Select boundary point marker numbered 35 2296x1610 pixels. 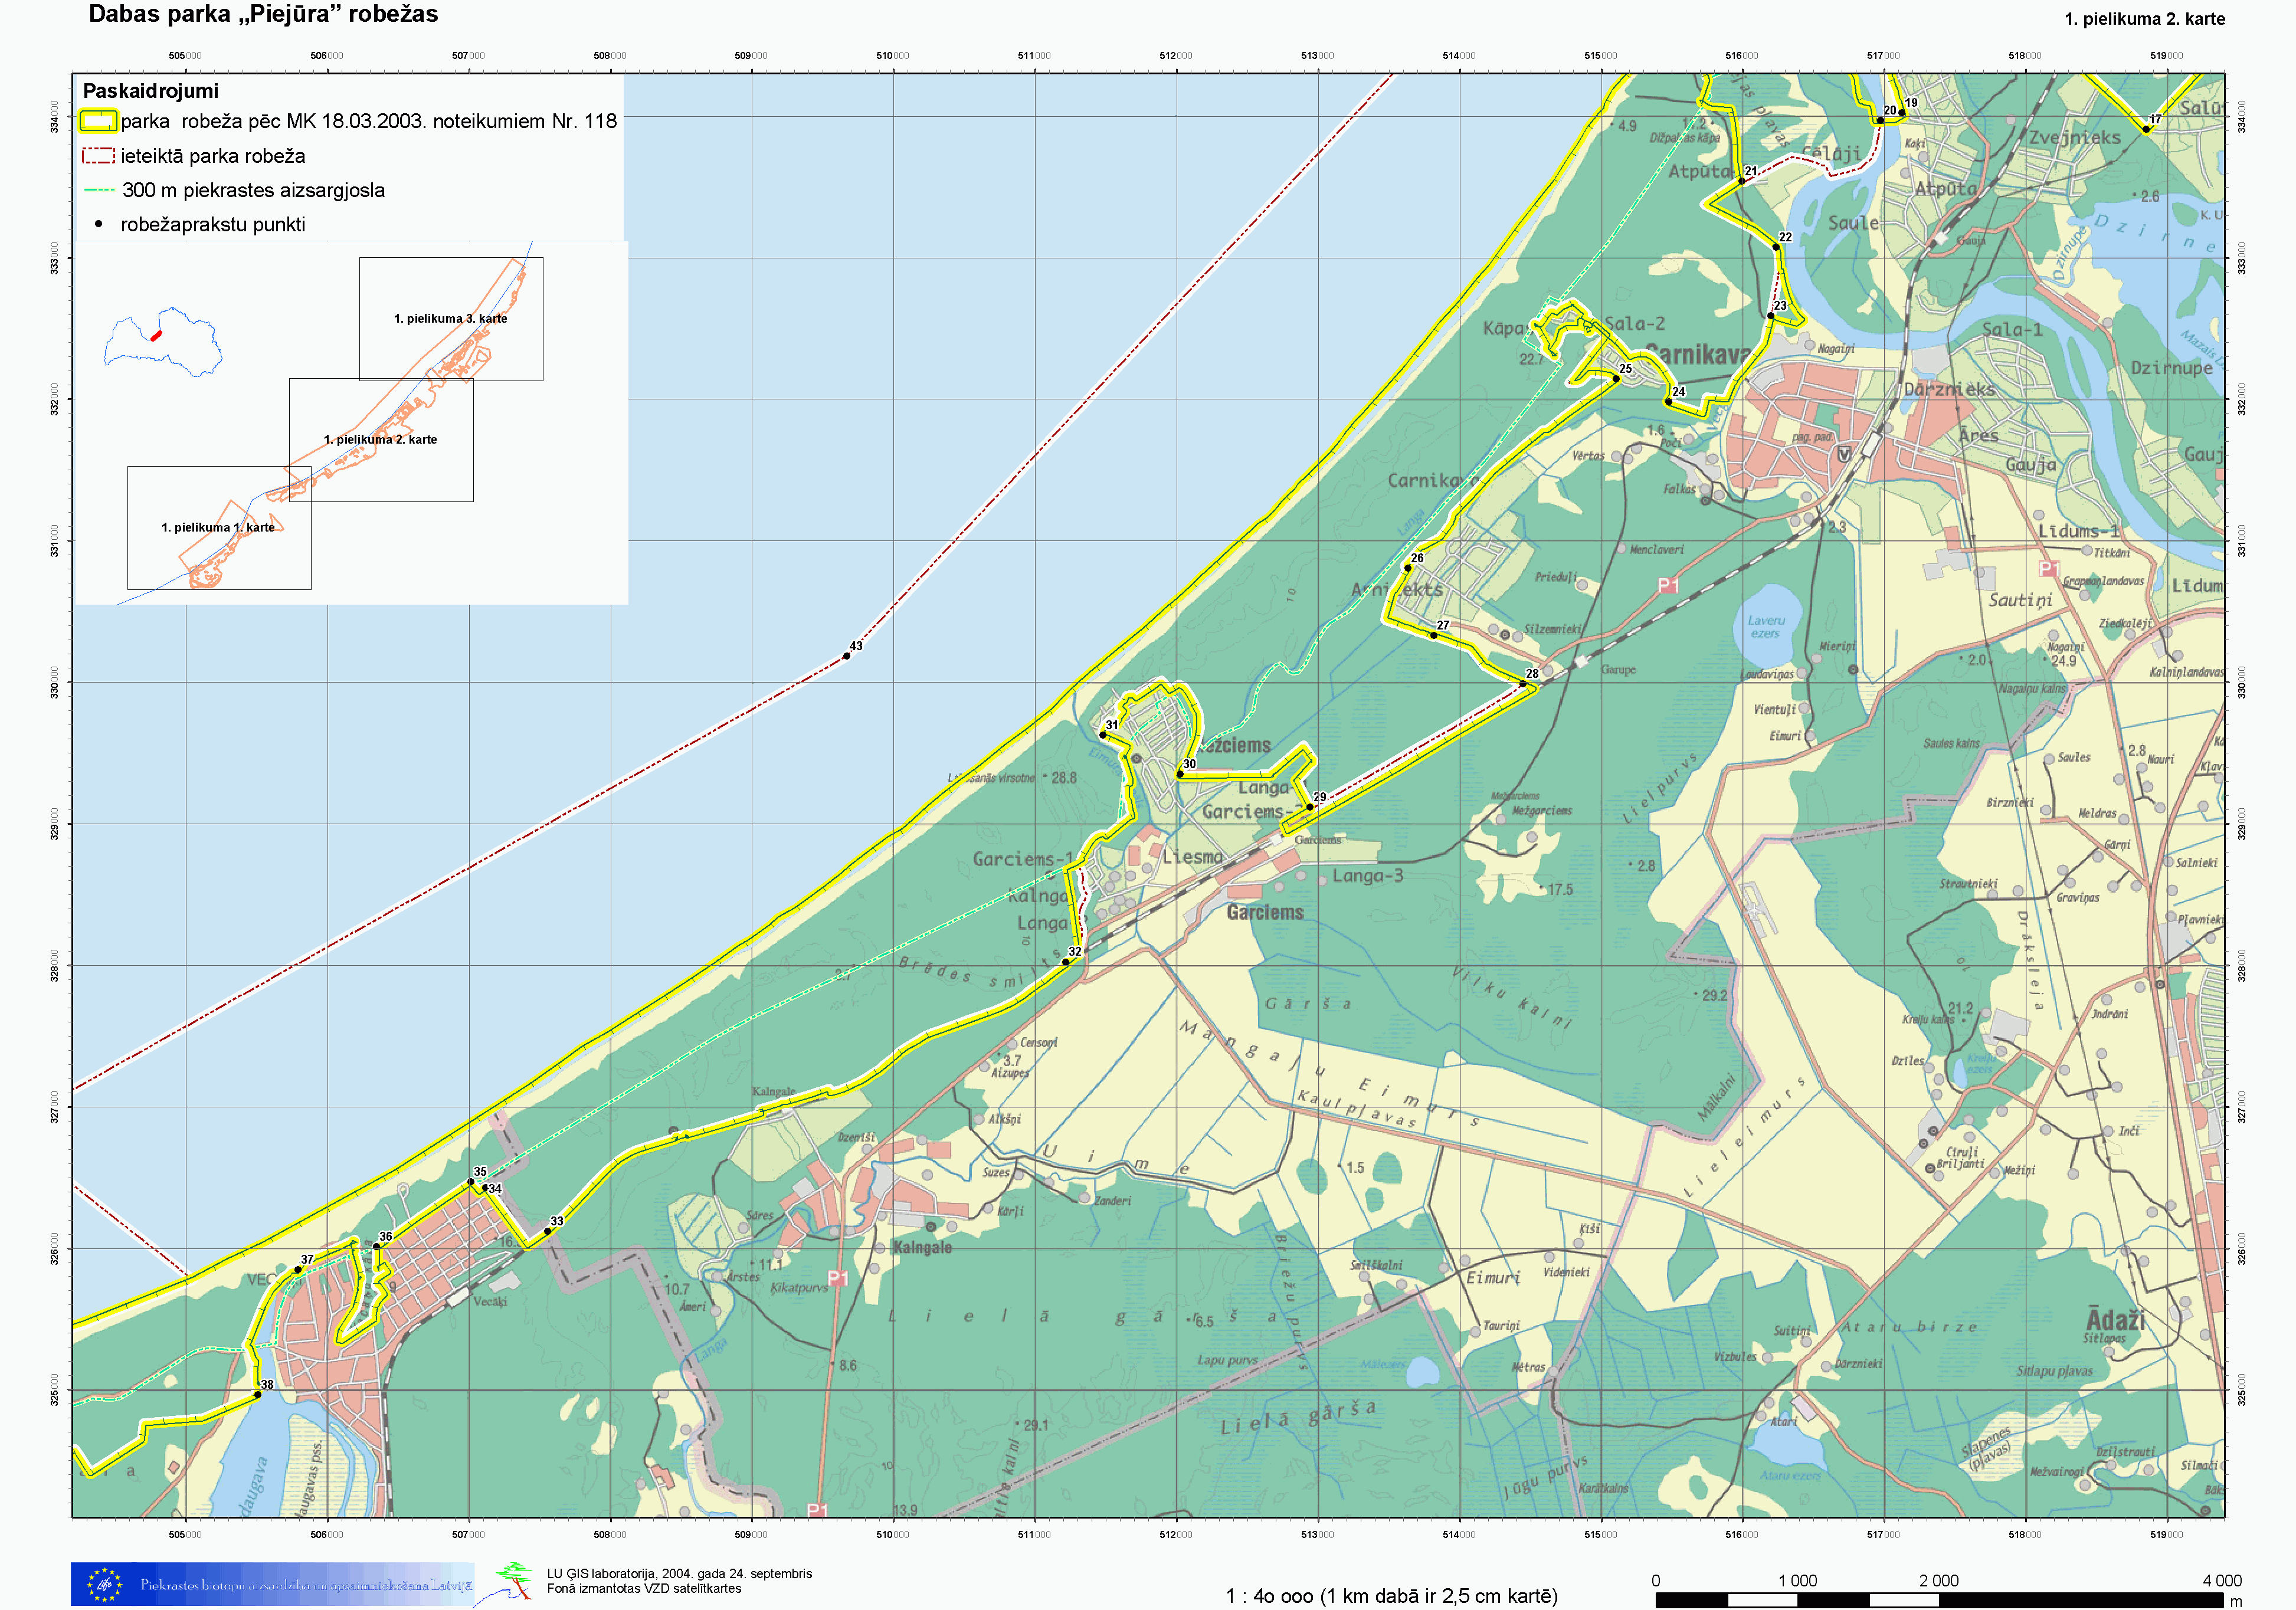click(471, 1182)
